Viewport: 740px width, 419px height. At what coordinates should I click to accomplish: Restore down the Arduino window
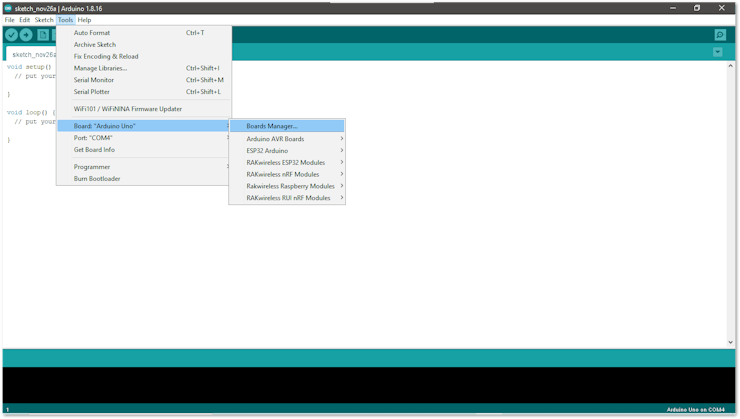pos(697,8)
